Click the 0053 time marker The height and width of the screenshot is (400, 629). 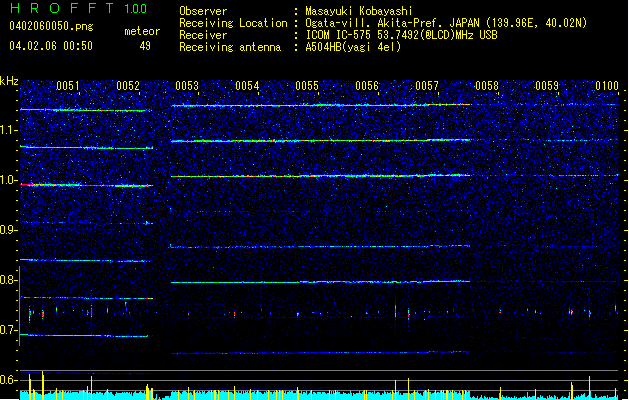(187, 86)
